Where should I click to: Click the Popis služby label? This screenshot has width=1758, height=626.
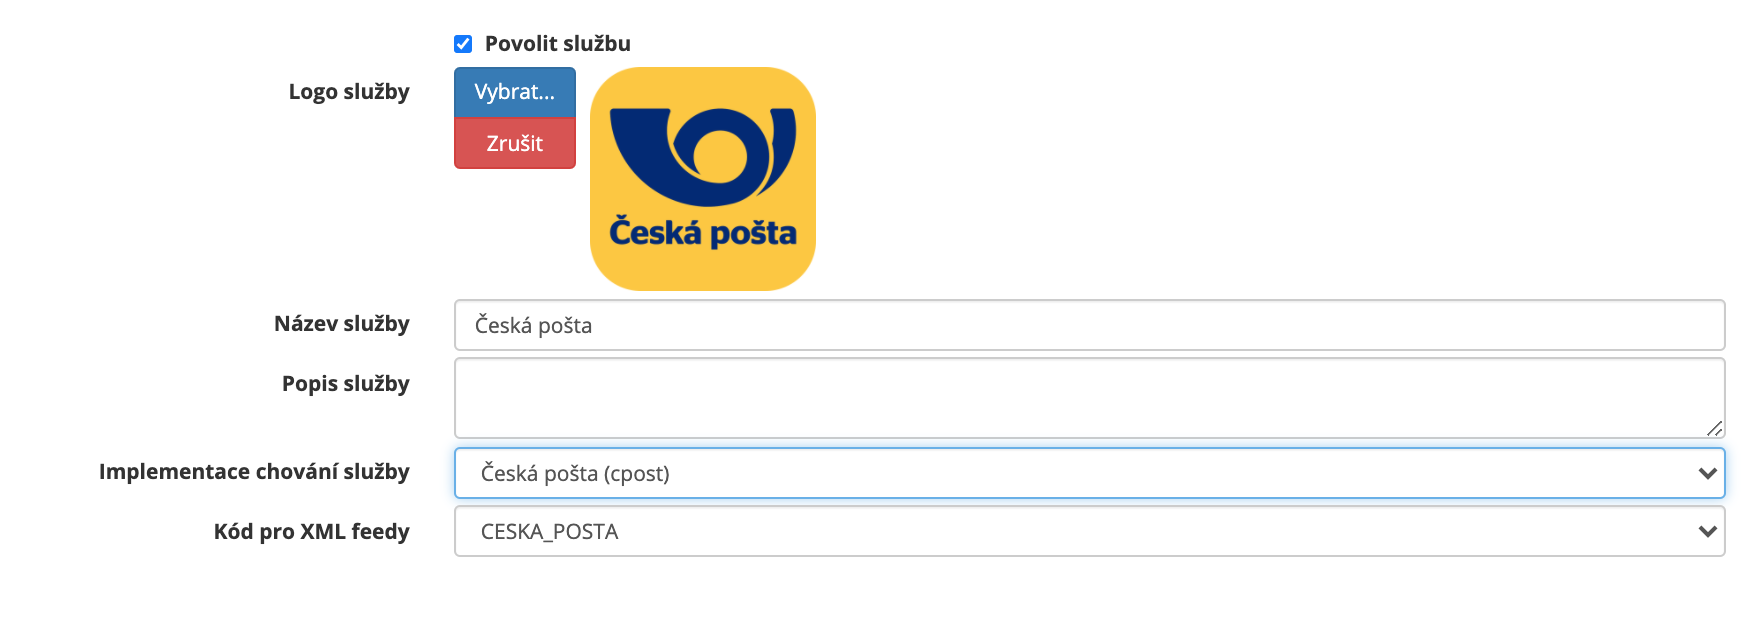coord(346,384)
